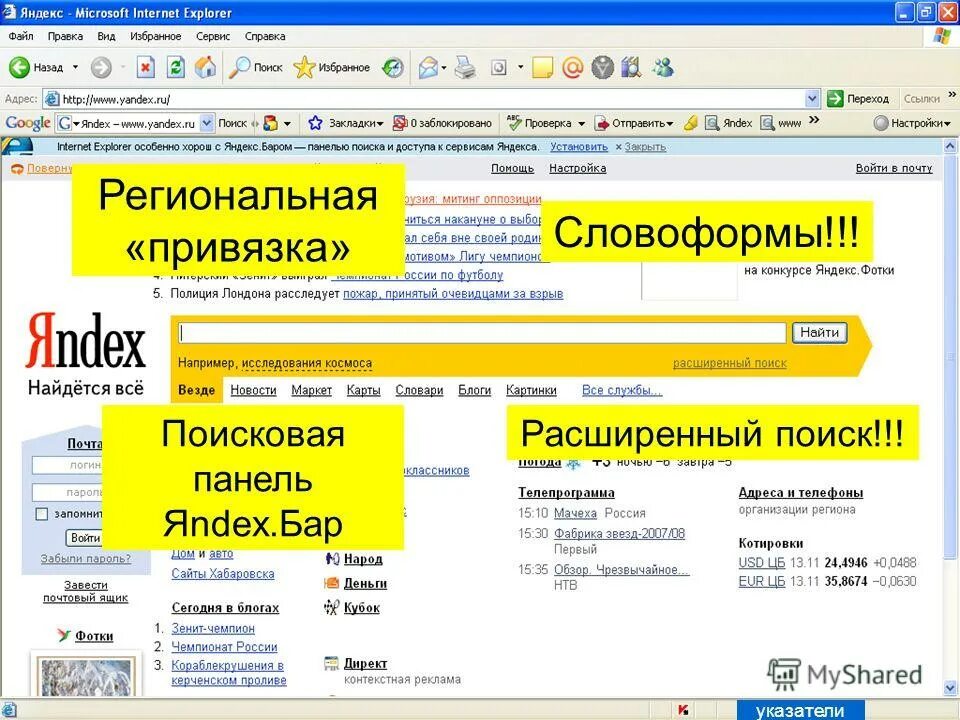Open the address bar dropdown list
Screen dimensions: 960x720
pyautogui.click(x=812, y=98)
